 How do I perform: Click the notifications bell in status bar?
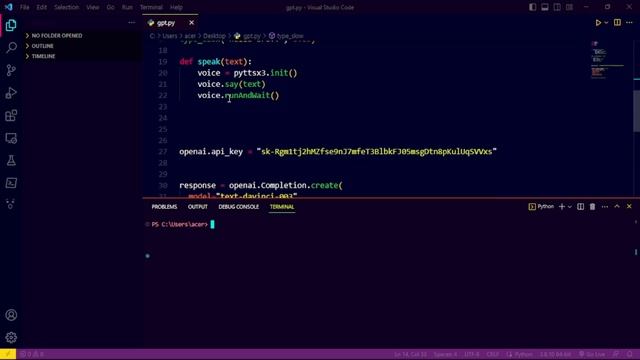(x=630, y=354)
